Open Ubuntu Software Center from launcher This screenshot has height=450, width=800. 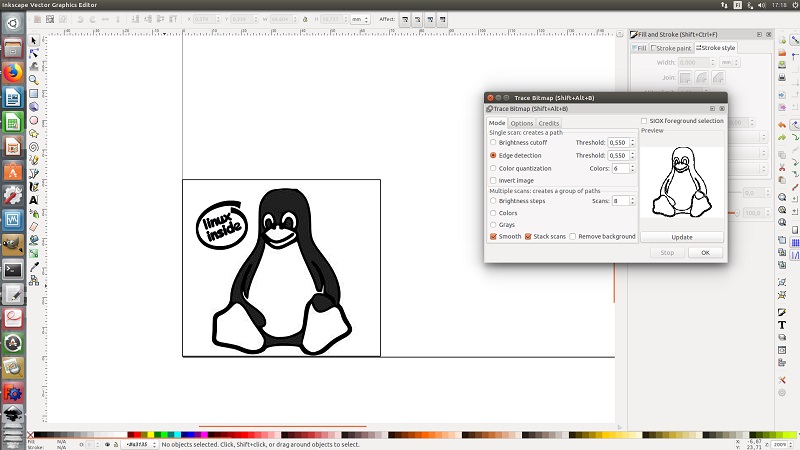coord(13,171)
